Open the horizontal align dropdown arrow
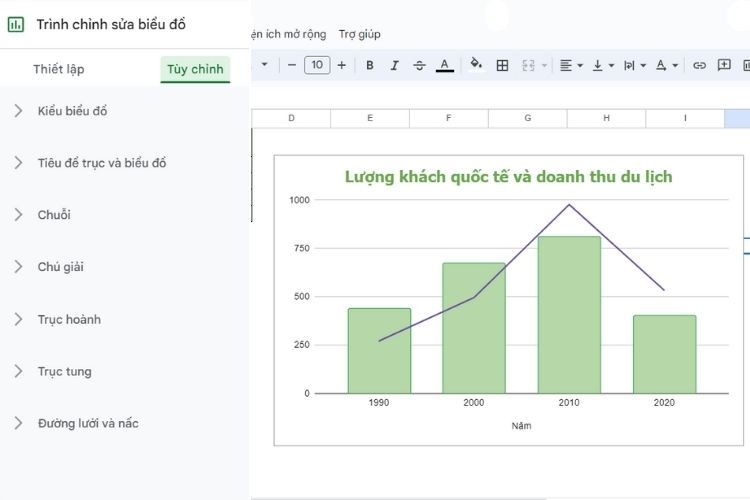This screenshot has height=500, width=750. (x=580, y=66)
